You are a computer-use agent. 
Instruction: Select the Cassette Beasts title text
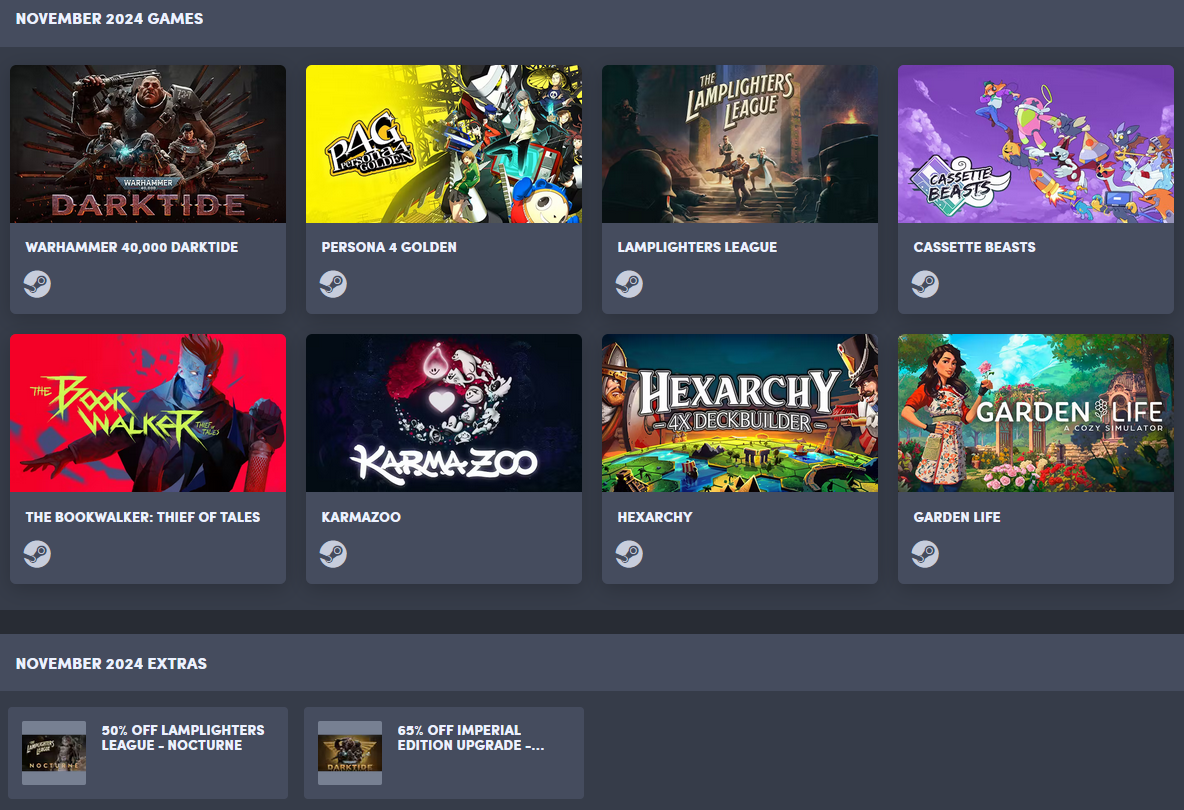click(x=974, y=247)
